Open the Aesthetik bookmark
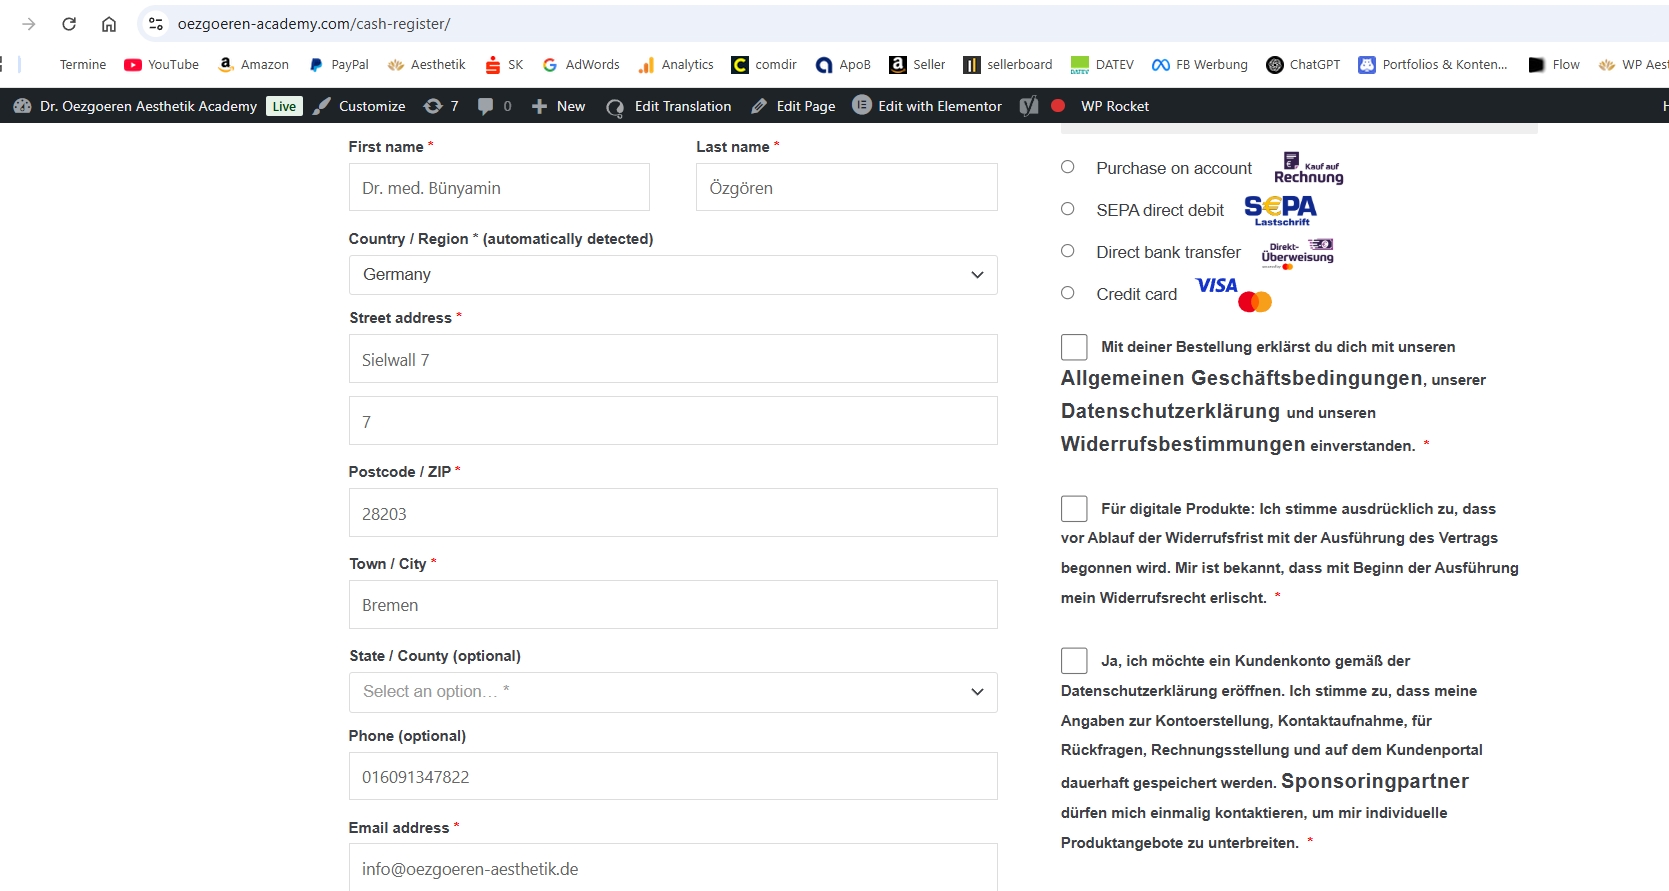Image resolution: width=1669 pixels, height=891 pixels. click(427, 64)
